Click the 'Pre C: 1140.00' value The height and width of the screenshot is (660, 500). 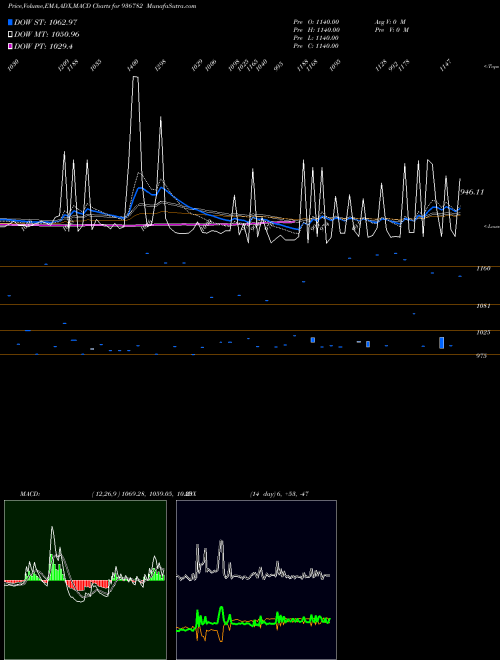316,46
